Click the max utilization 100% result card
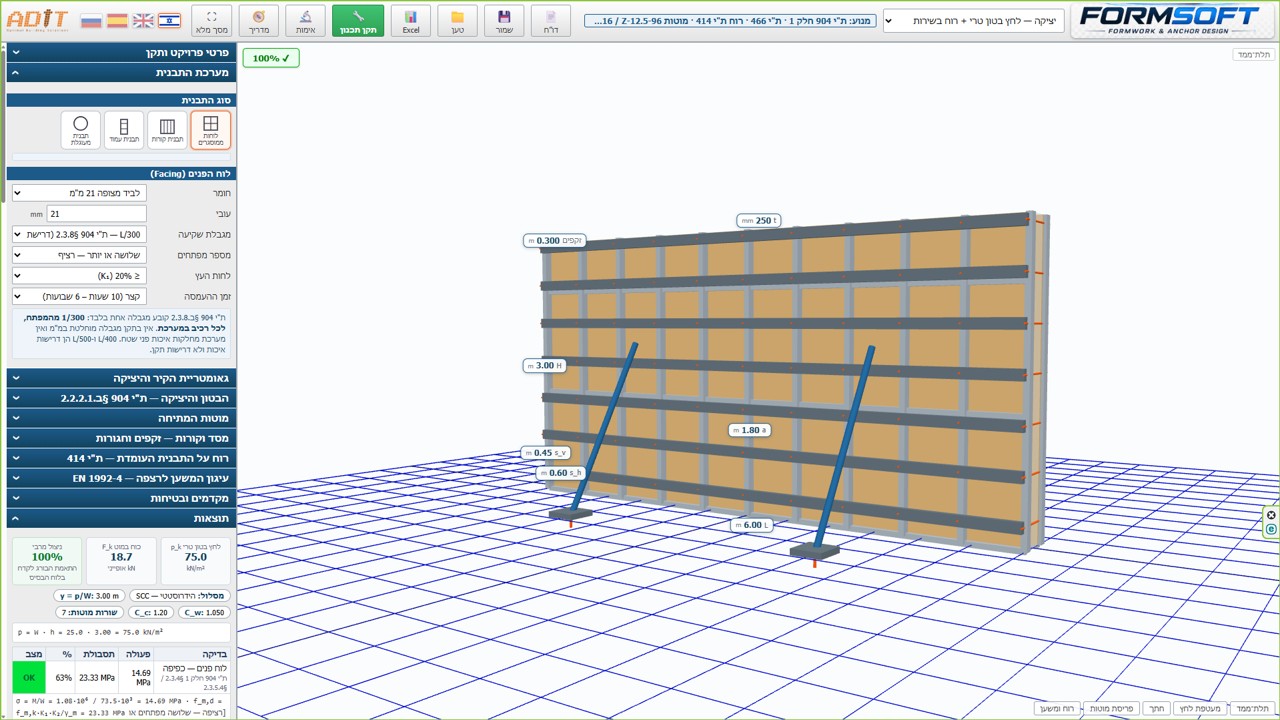Image resolution: width=1280 pixels, height=720 pixels. (x=47, y=560)
